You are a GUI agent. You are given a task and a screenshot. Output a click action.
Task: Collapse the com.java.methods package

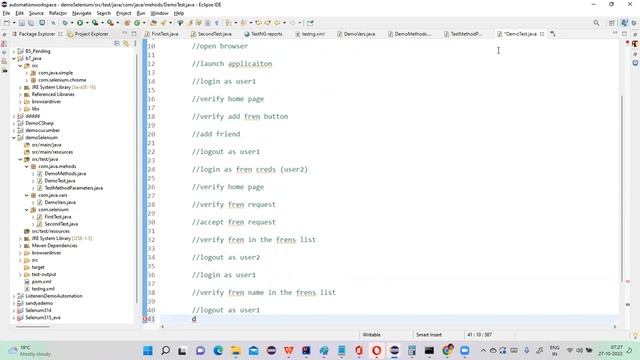(27, 167)
